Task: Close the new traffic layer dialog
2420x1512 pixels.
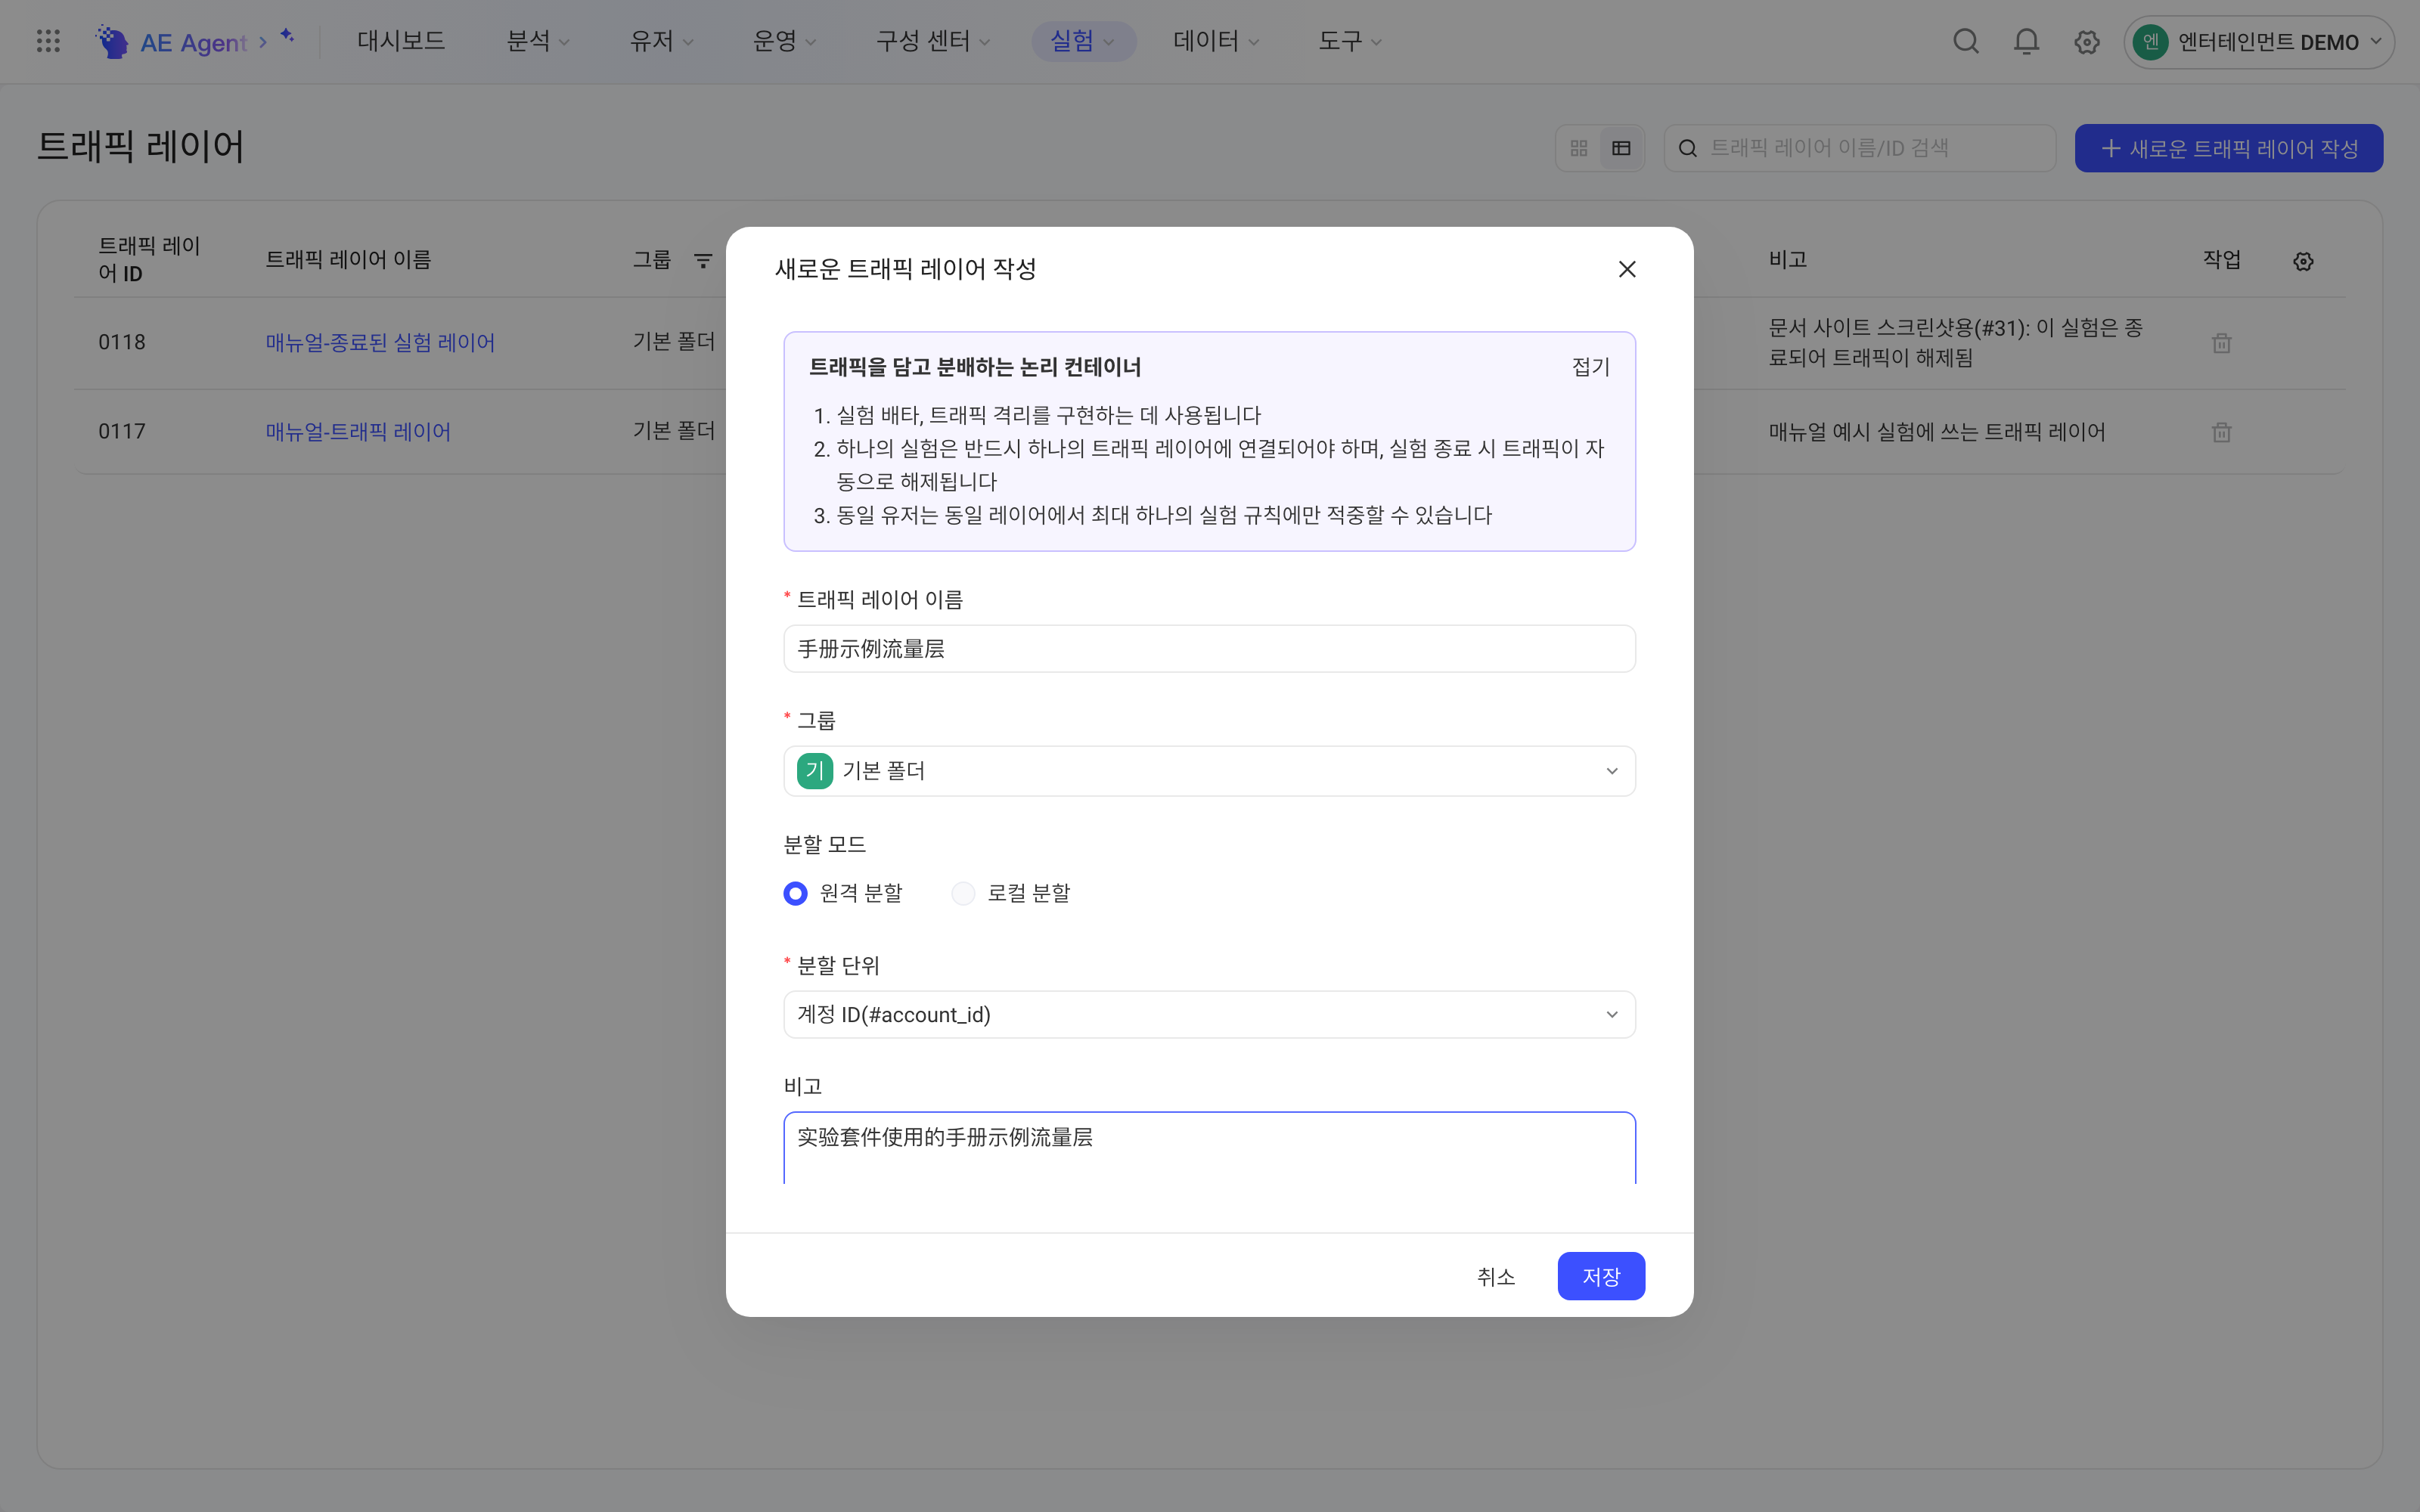Action: (x=1627, y=269)
